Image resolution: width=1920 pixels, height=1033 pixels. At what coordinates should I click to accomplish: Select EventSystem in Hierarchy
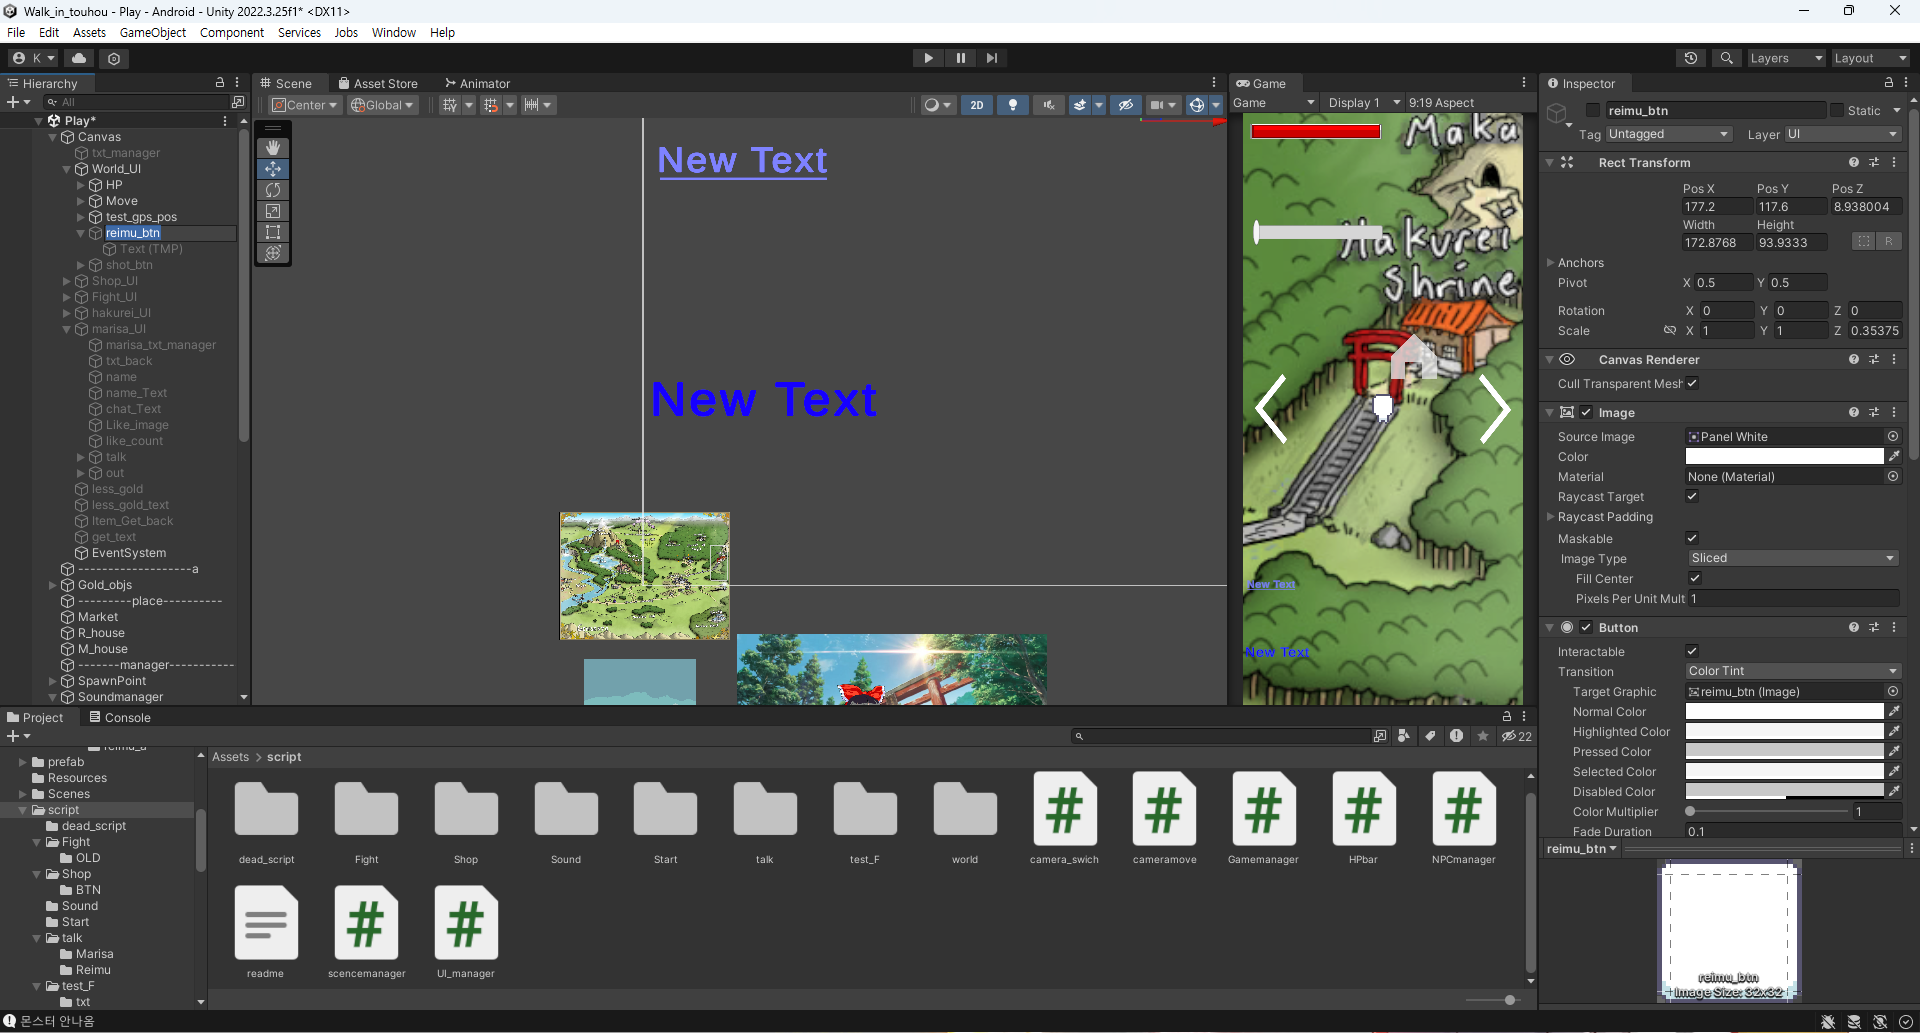pos(129,553)
